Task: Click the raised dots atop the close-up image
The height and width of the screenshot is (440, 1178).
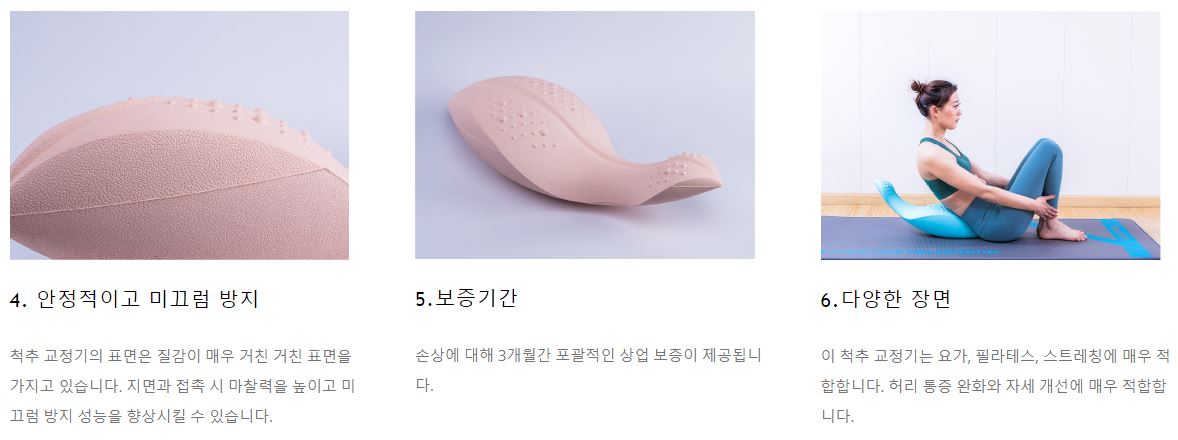Action: [x=225, y=113]
